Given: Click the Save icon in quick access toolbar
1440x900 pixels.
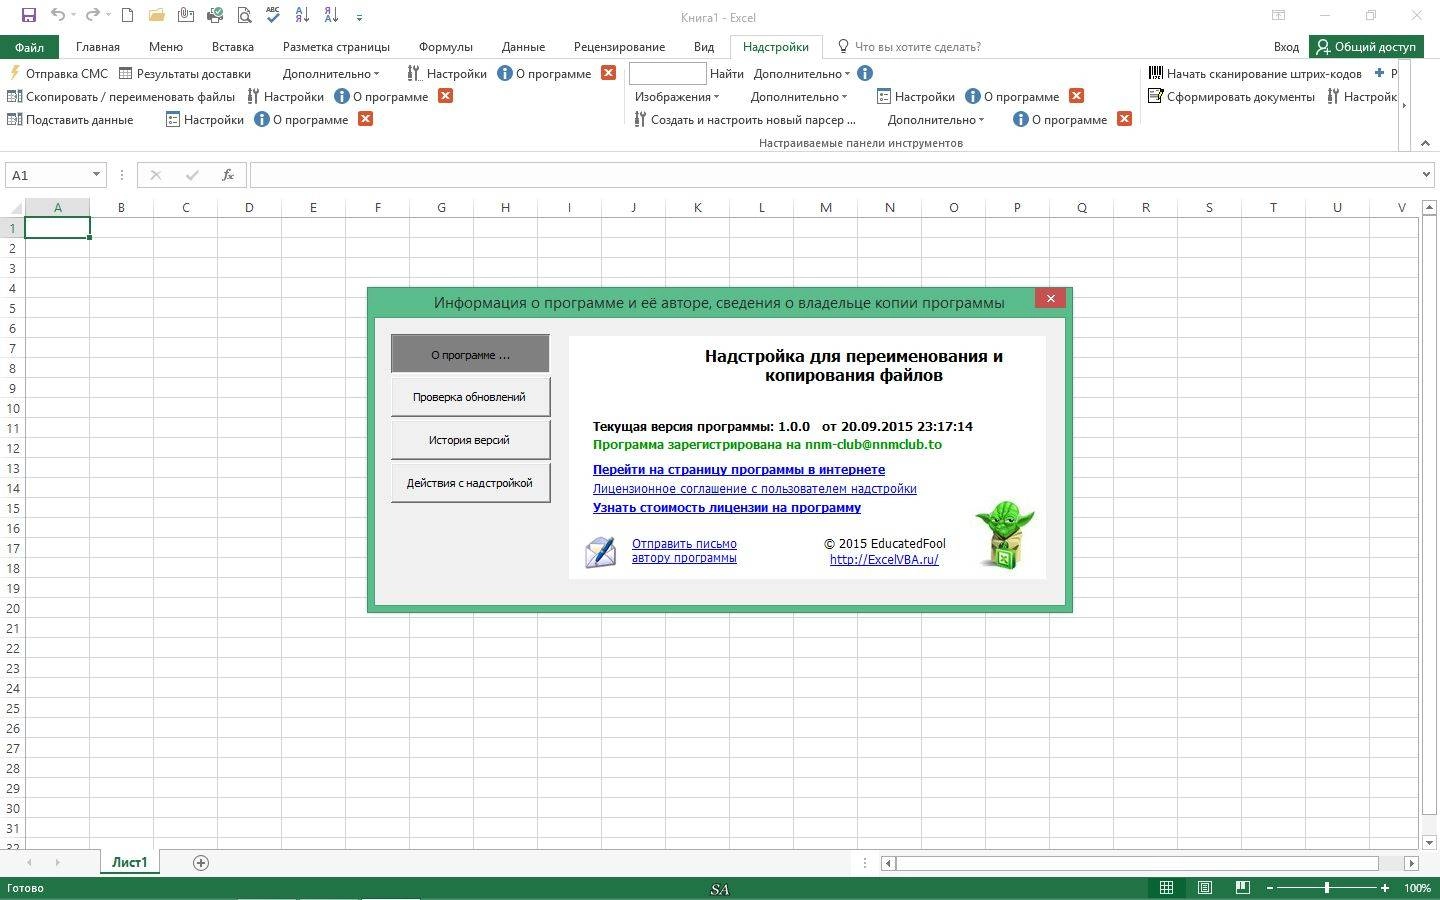Looking at the screenshot, I should point(28,15).
